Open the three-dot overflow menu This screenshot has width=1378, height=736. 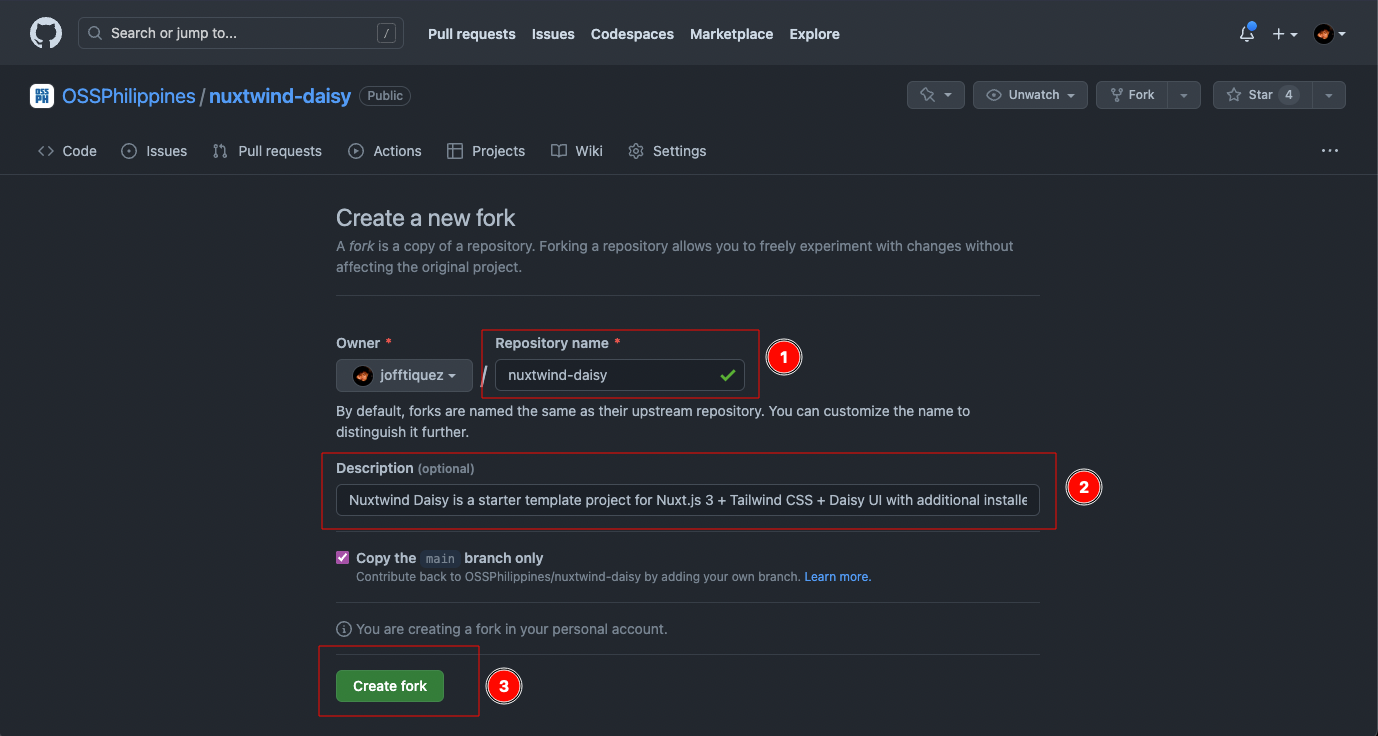pyautogui.click(x=1330, y=151)
